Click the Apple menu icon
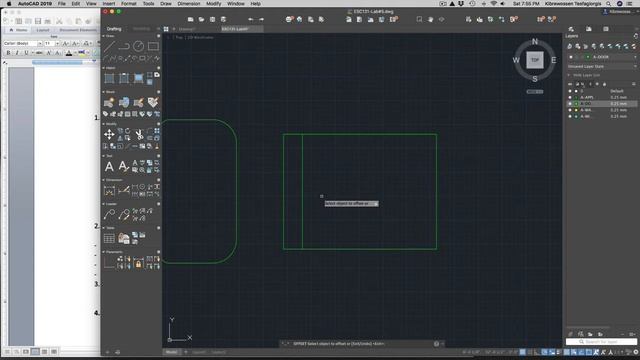The width and height of the screenshot is (640, 360). click(9, 3)
